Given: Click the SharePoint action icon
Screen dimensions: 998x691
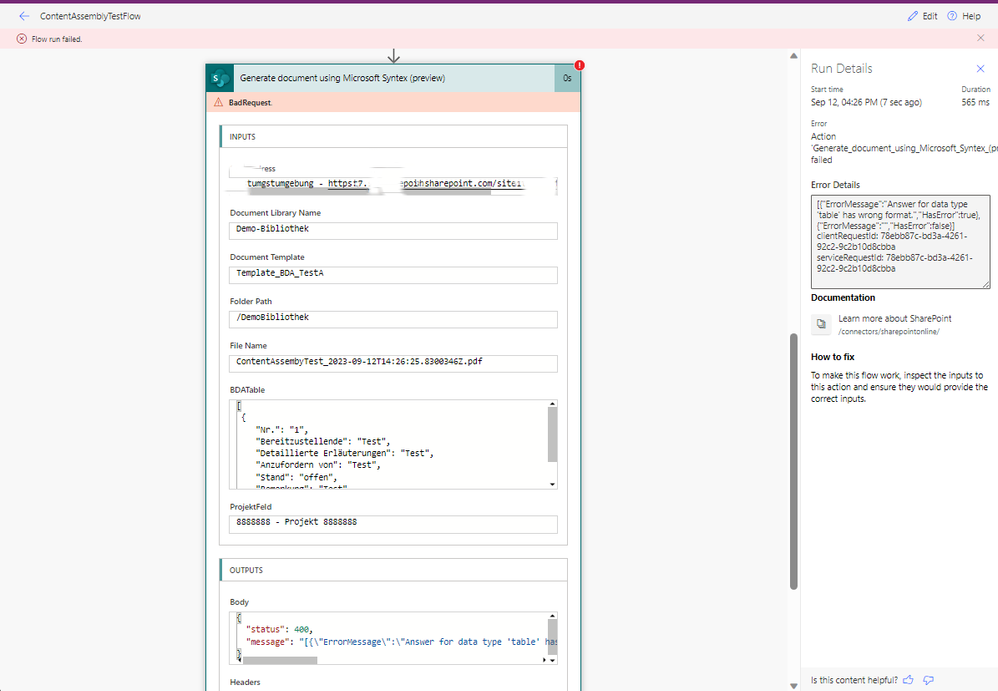Looking at the screenshot, I should 220,78.
